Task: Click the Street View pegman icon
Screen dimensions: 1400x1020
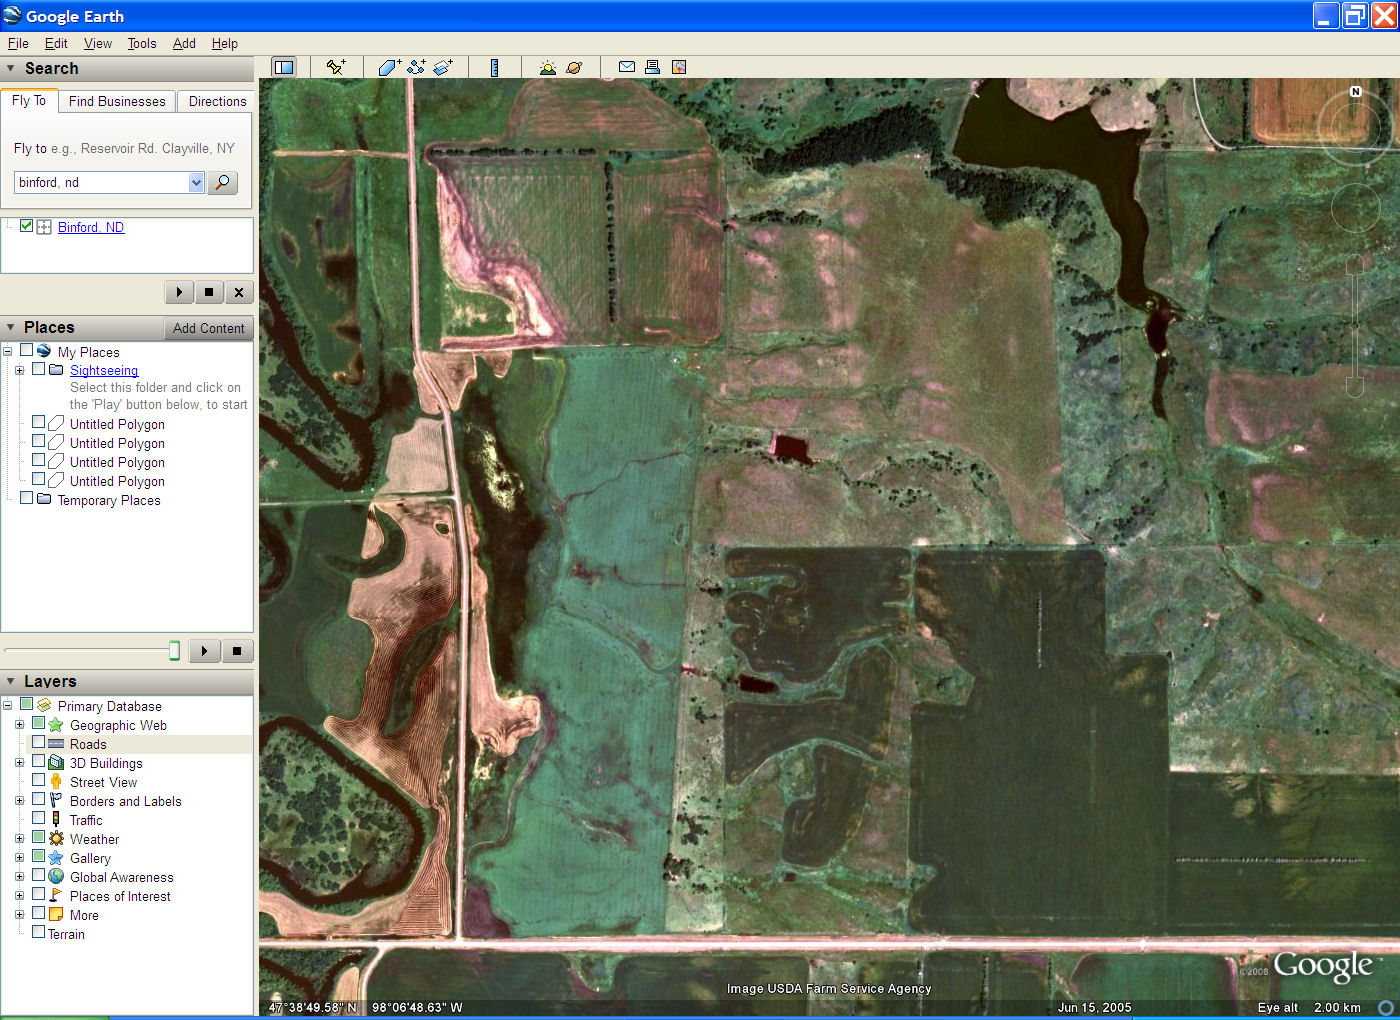Action: [x=56, y=781]
